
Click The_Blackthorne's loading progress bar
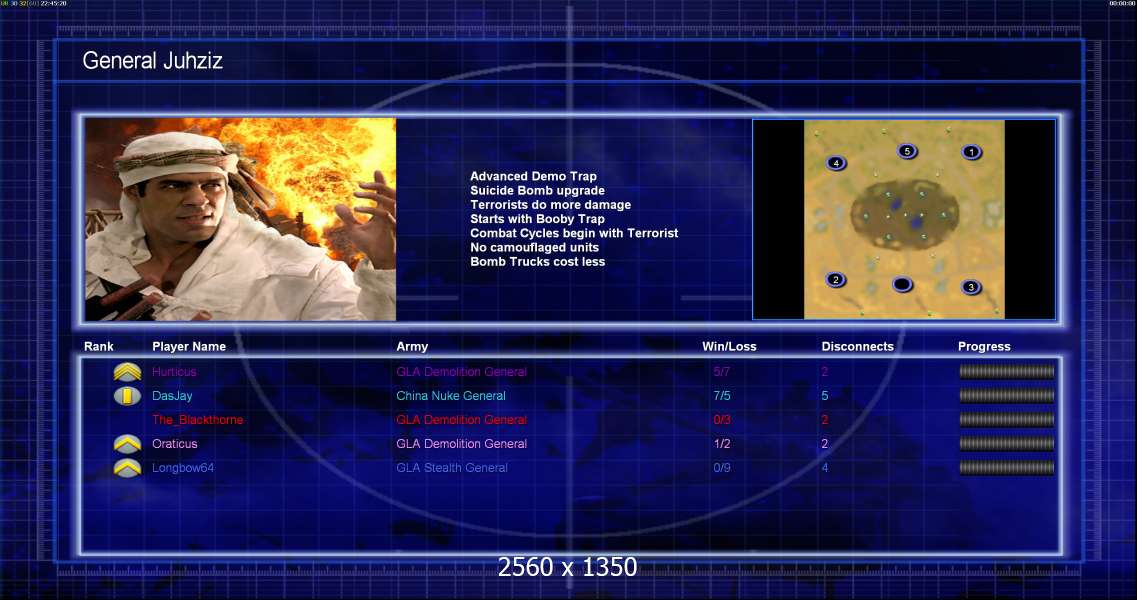1006,420
